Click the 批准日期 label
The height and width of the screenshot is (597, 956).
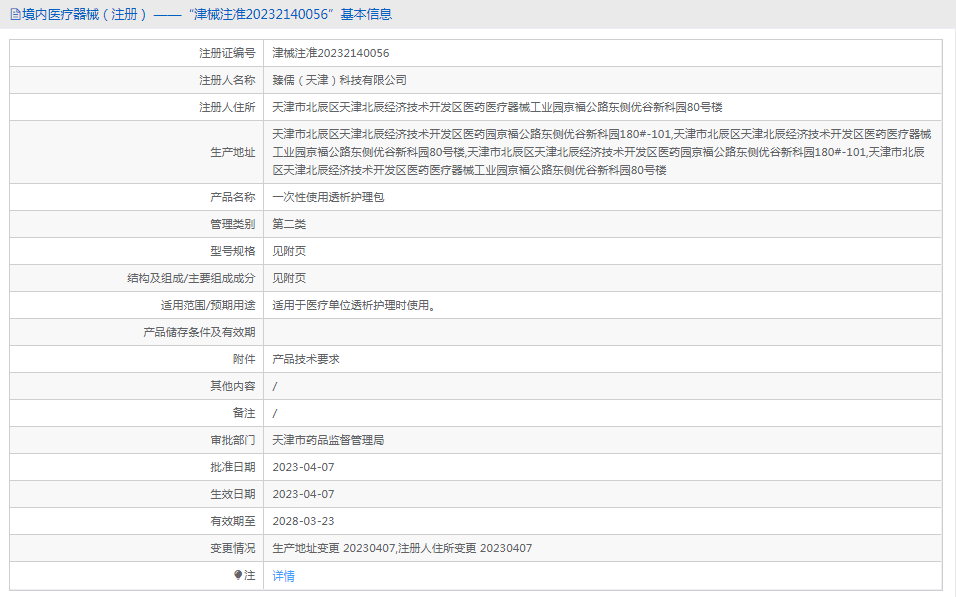tap(232, 467)
